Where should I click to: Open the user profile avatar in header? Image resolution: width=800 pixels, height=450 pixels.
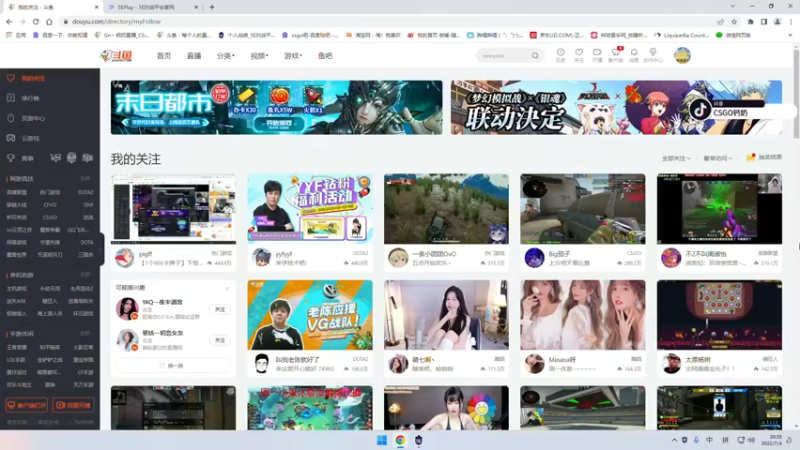[682, 56]
